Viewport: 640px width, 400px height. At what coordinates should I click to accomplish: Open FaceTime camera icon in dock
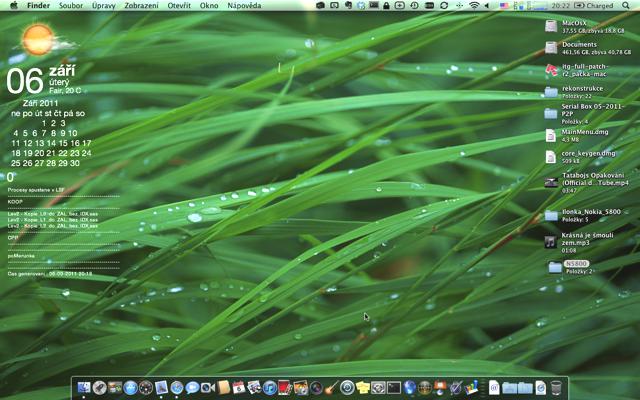208,387
